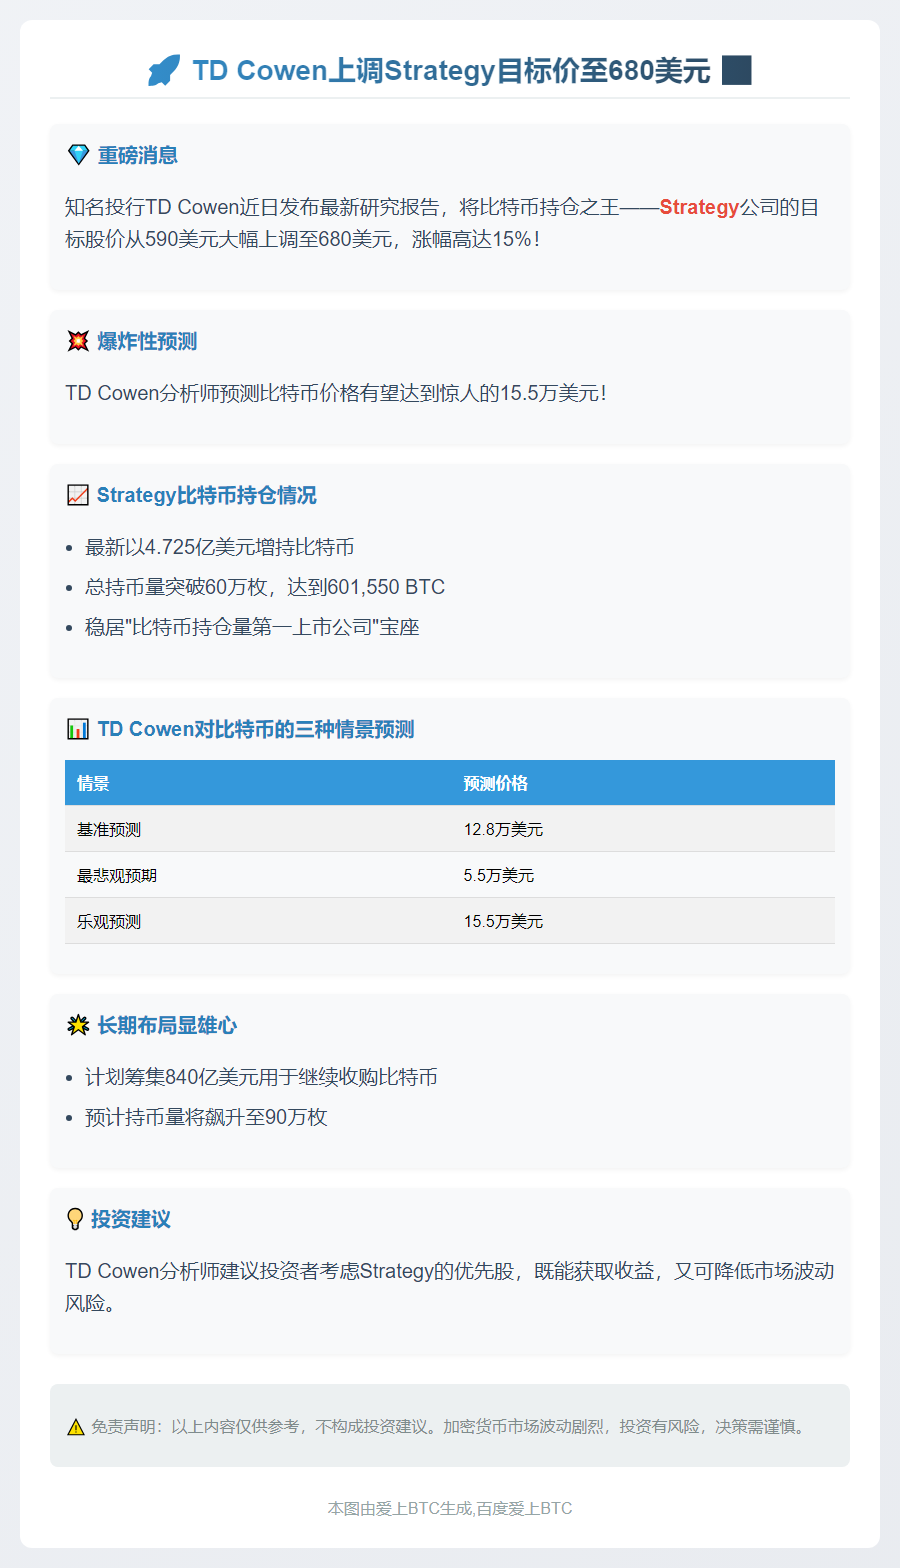Image resolution: width=900 pixels, height=1568 pixels.
Task: Click the sparkle icon beside 长期布局显雄心
Action: pos(78,1025)
